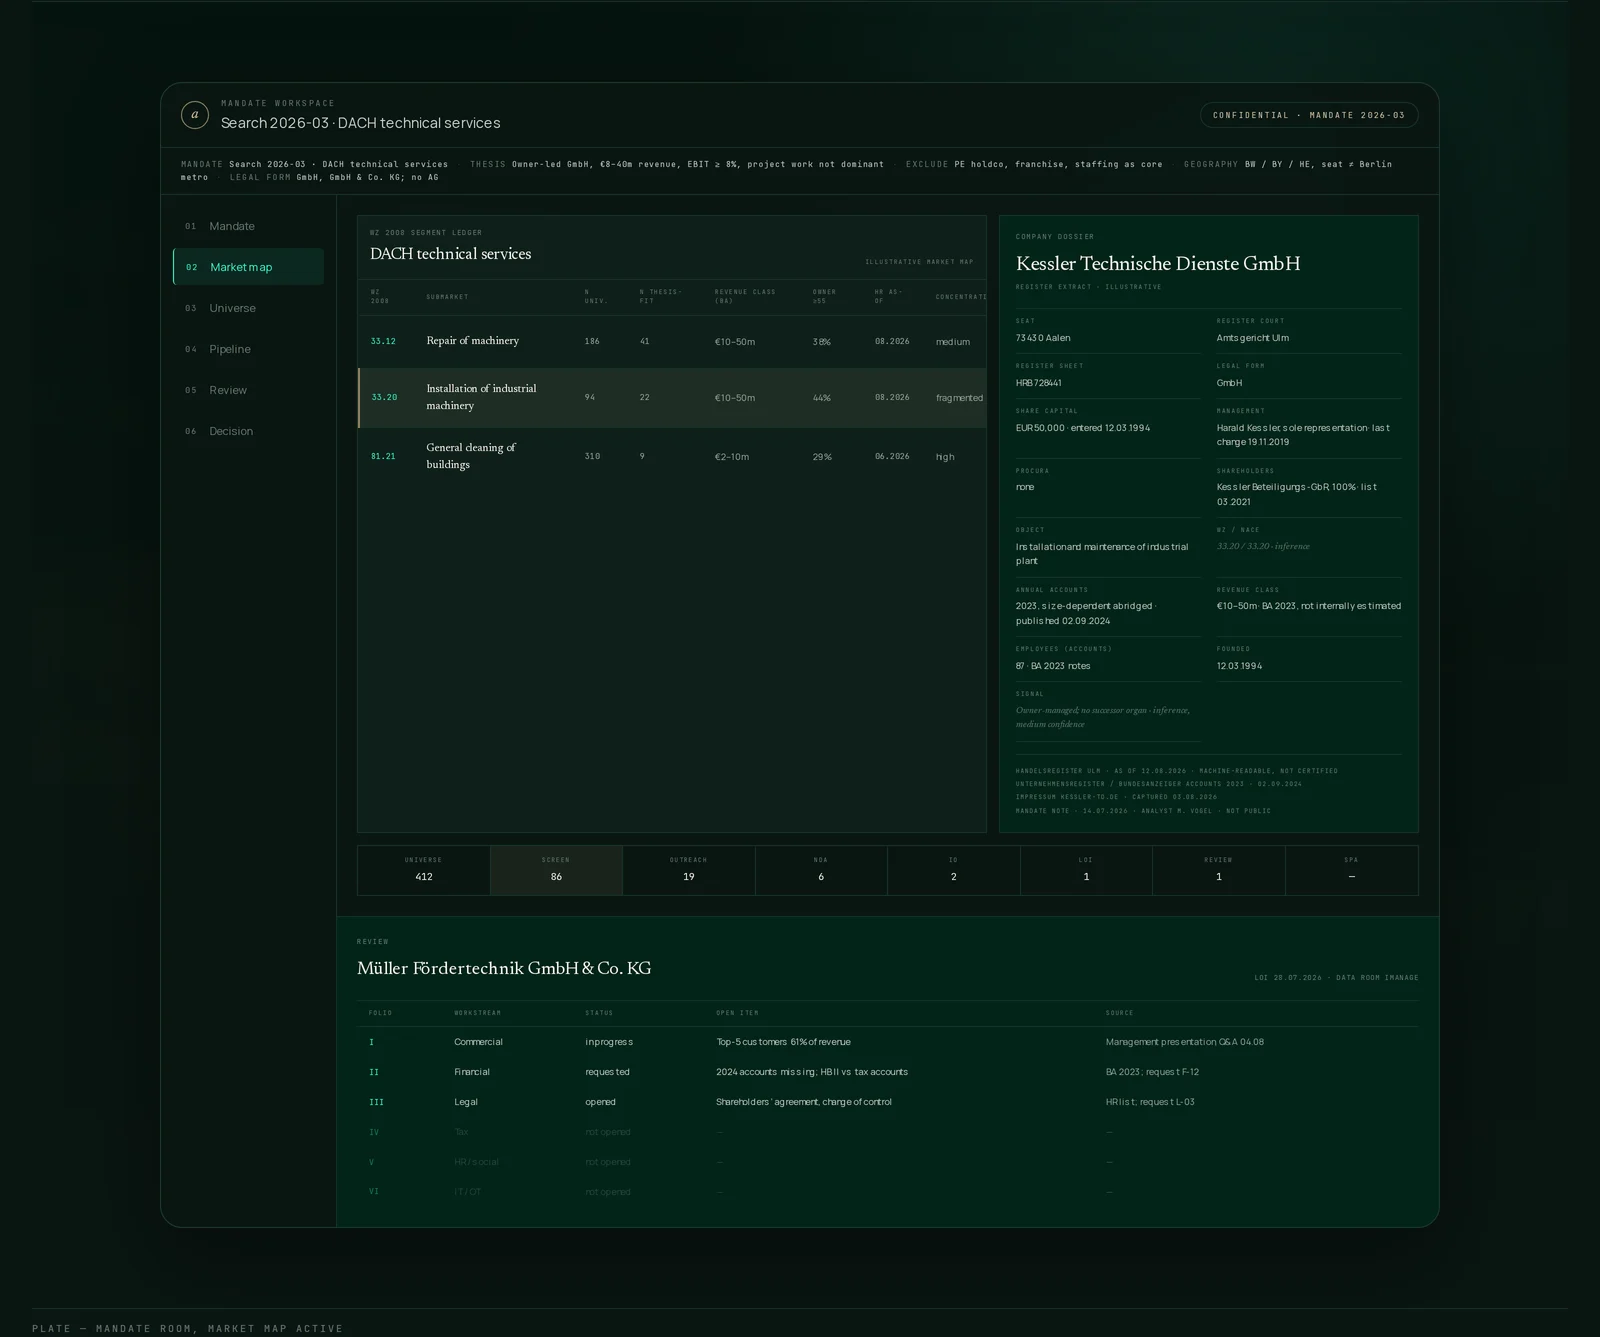Open the Screen 86 funnel stage
The width and height of the screenshot is (1600, 1337).
click(556, 870)
